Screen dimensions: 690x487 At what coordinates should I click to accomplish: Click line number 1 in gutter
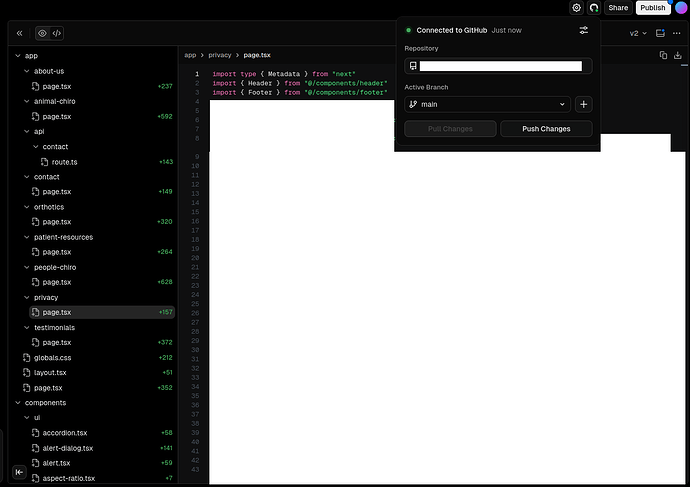click(x=197, y=74)
